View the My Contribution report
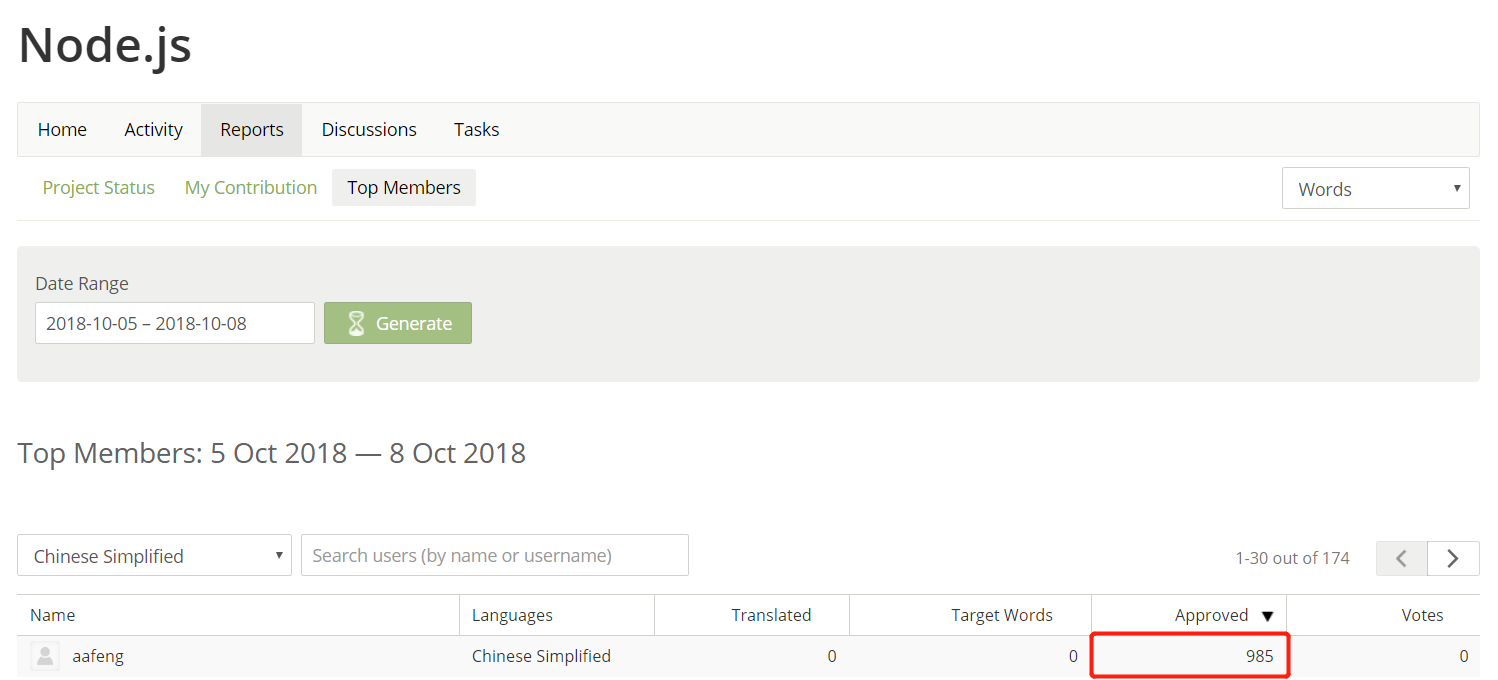This screenshot has width=1498, height=680. tap(251, 188)
